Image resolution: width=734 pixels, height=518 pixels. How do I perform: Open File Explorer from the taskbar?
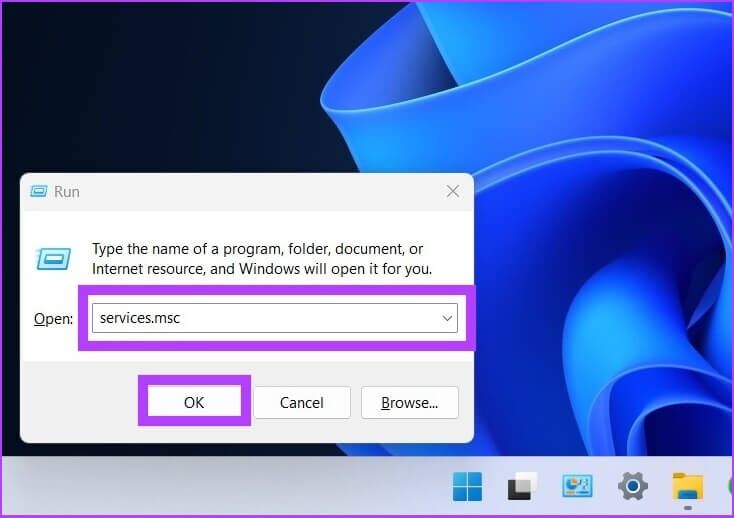(x=688, y=487)
